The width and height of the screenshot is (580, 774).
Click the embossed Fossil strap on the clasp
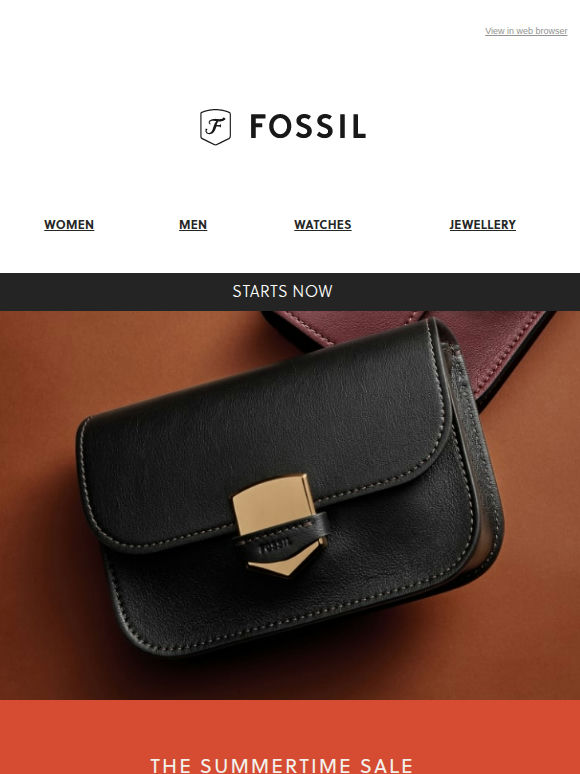281,536
